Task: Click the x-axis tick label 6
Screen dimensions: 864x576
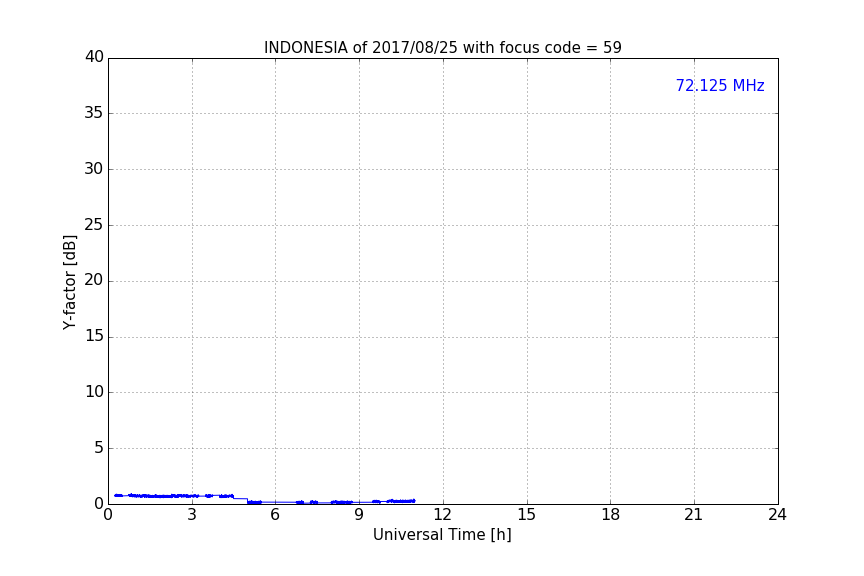Action: click(275, 515)
